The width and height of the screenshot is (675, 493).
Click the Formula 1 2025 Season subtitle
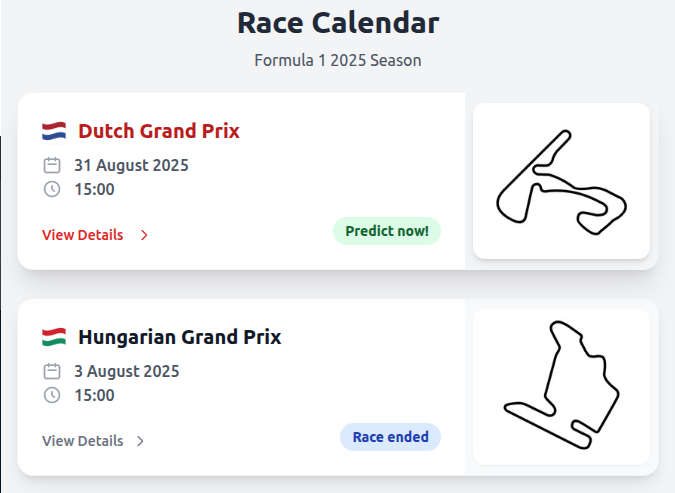(338, 60)
